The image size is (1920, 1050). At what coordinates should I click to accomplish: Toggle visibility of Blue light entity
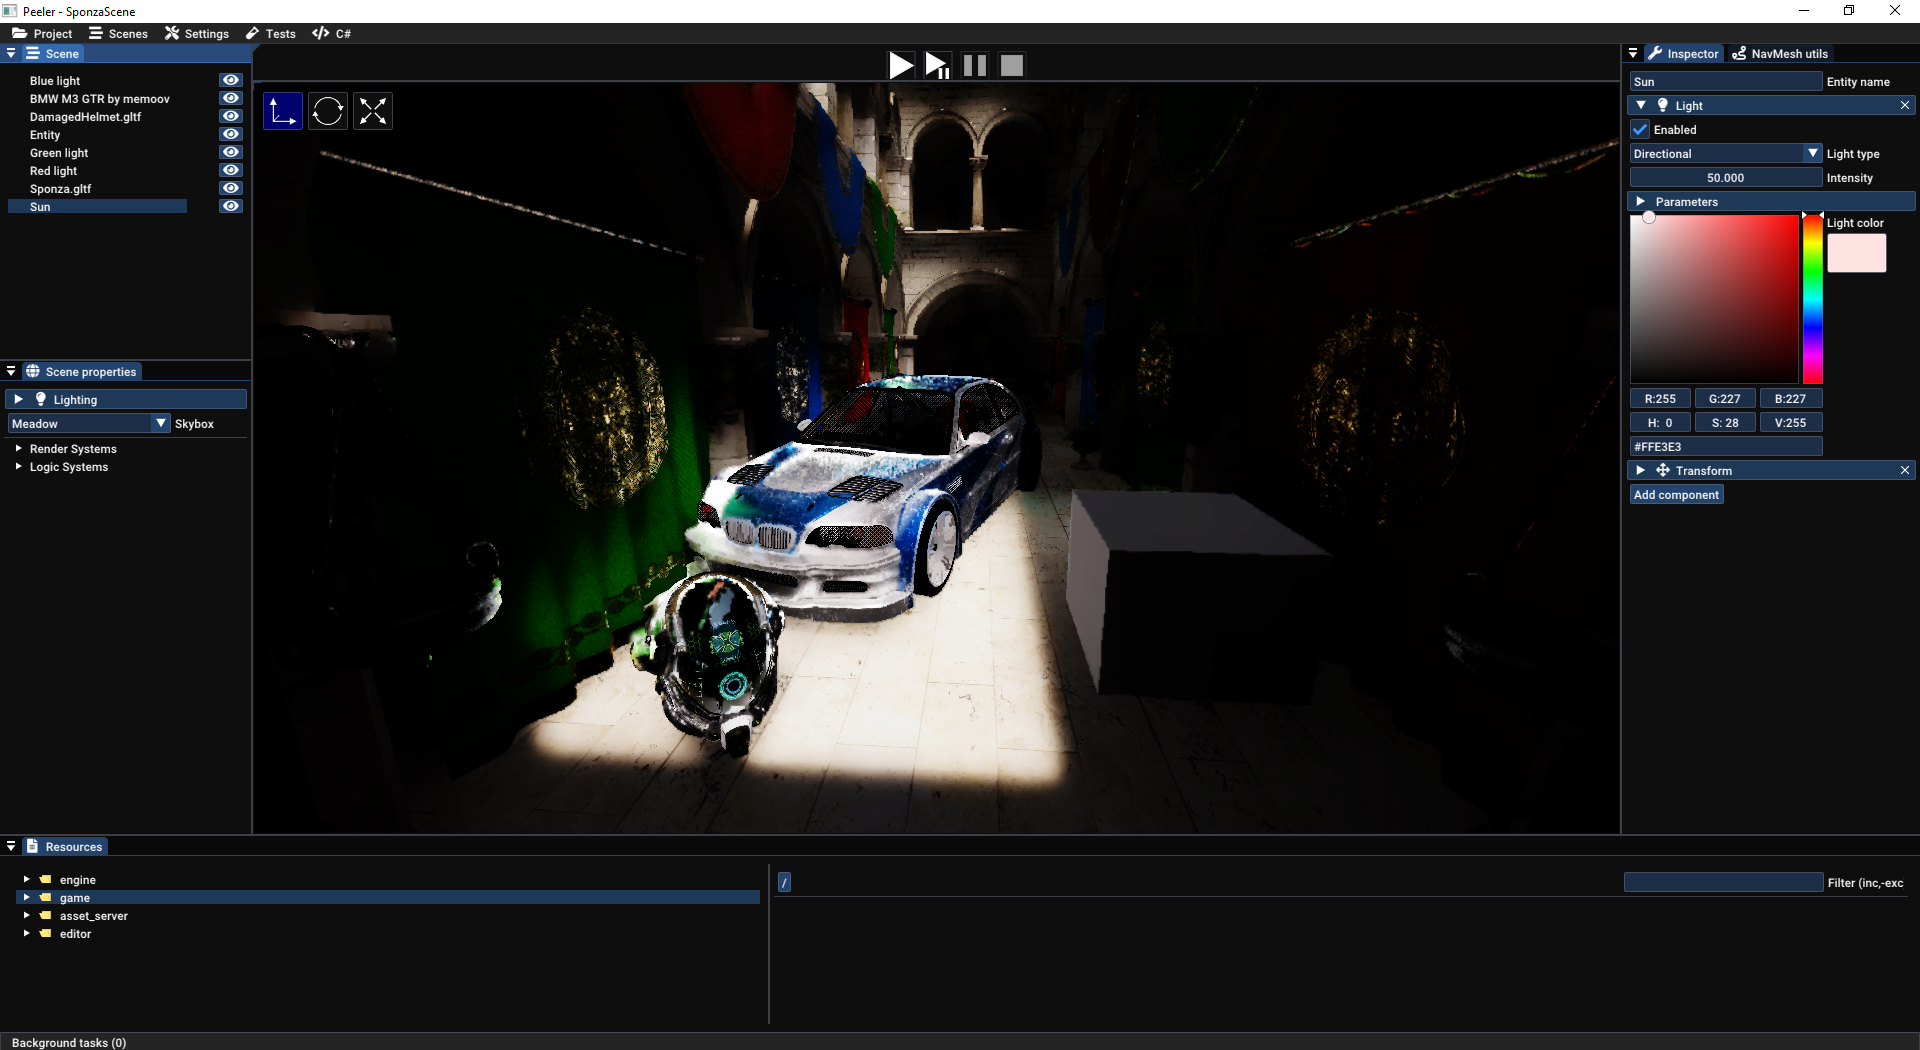[x=231, y=80]
